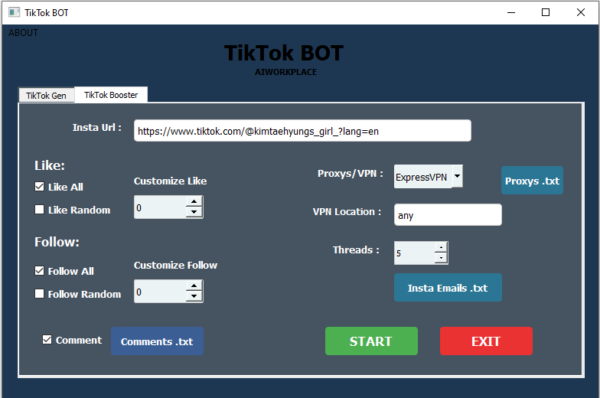Increase the Threads count
The width and height of the screenshot is (600, 398).
click(441, 248)
